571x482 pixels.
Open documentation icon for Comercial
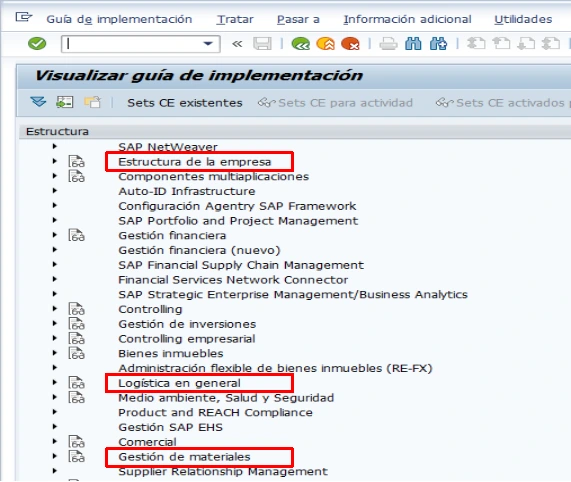(76, 442)
